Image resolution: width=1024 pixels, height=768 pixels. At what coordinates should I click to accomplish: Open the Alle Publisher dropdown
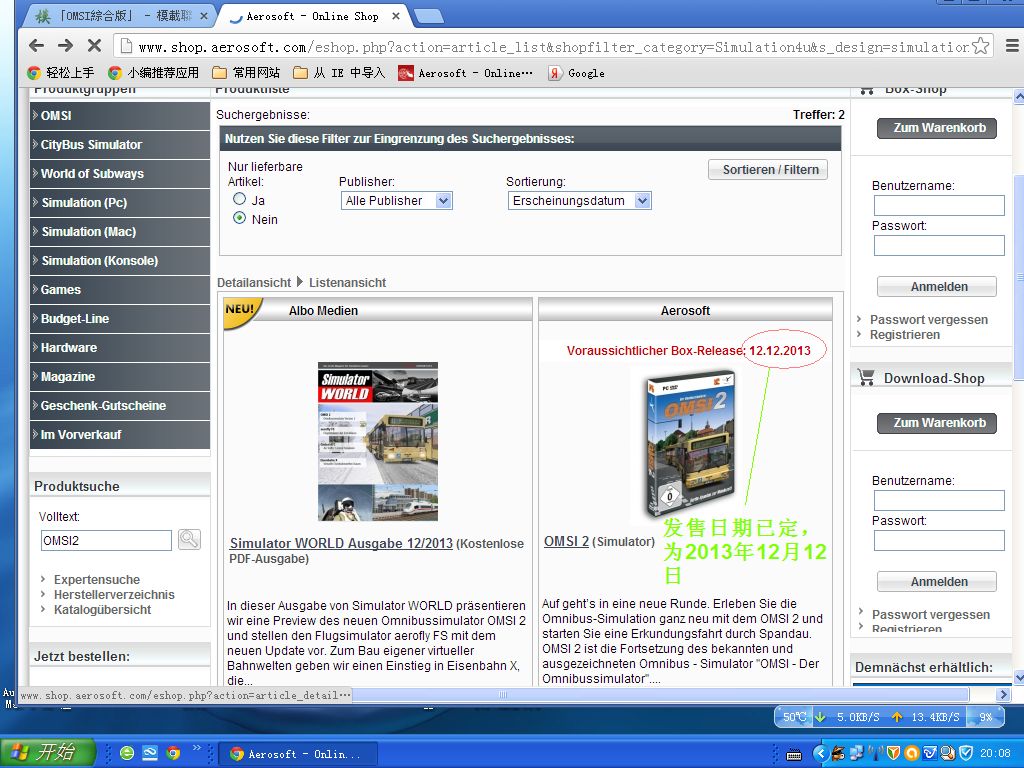tap(396, 201)
